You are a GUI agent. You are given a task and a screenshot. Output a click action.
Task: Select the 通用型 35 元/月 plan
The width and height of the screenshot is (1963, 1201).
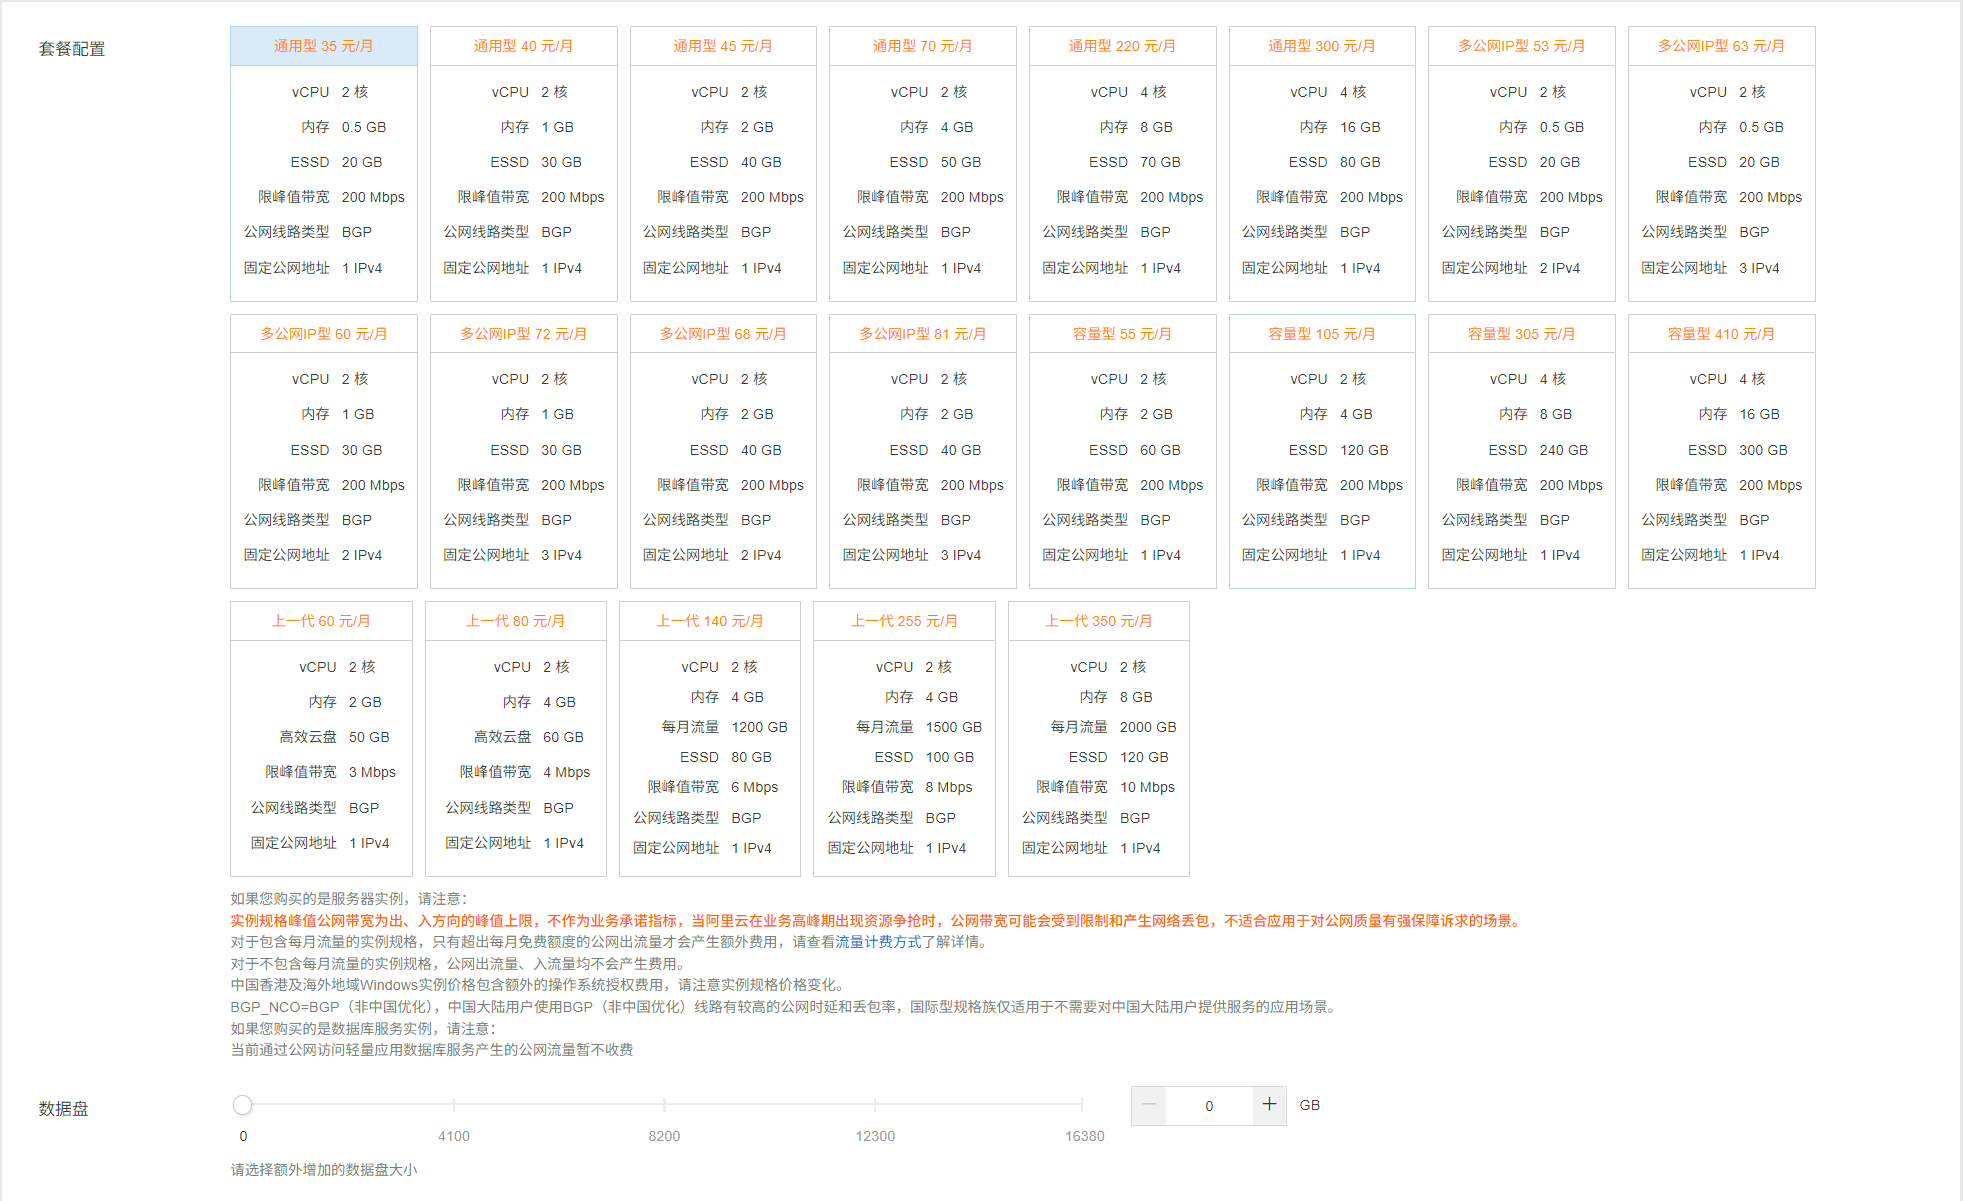[x=323, y=46]
